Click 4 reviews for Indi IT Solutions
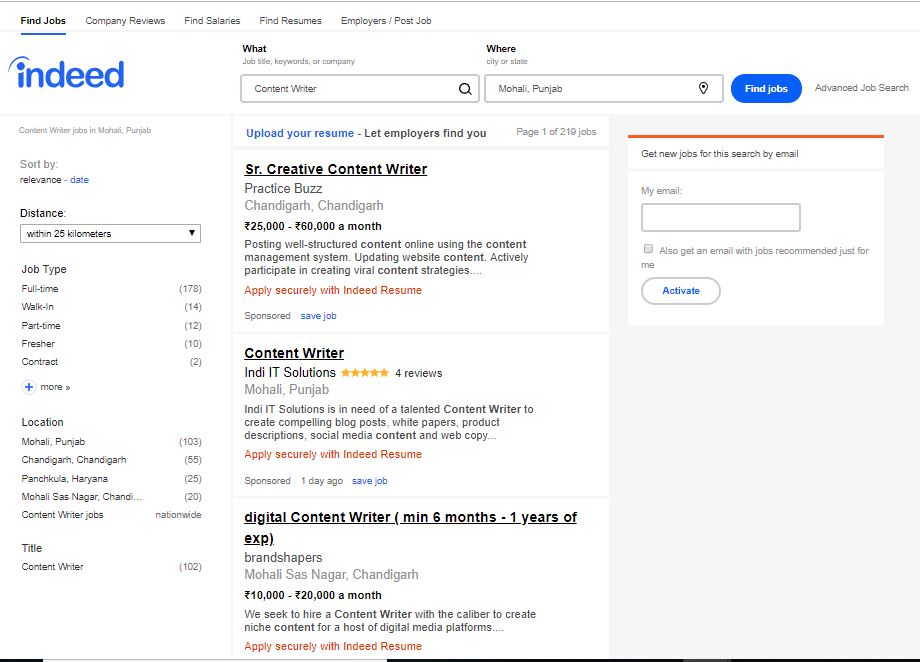 point(418,373)
